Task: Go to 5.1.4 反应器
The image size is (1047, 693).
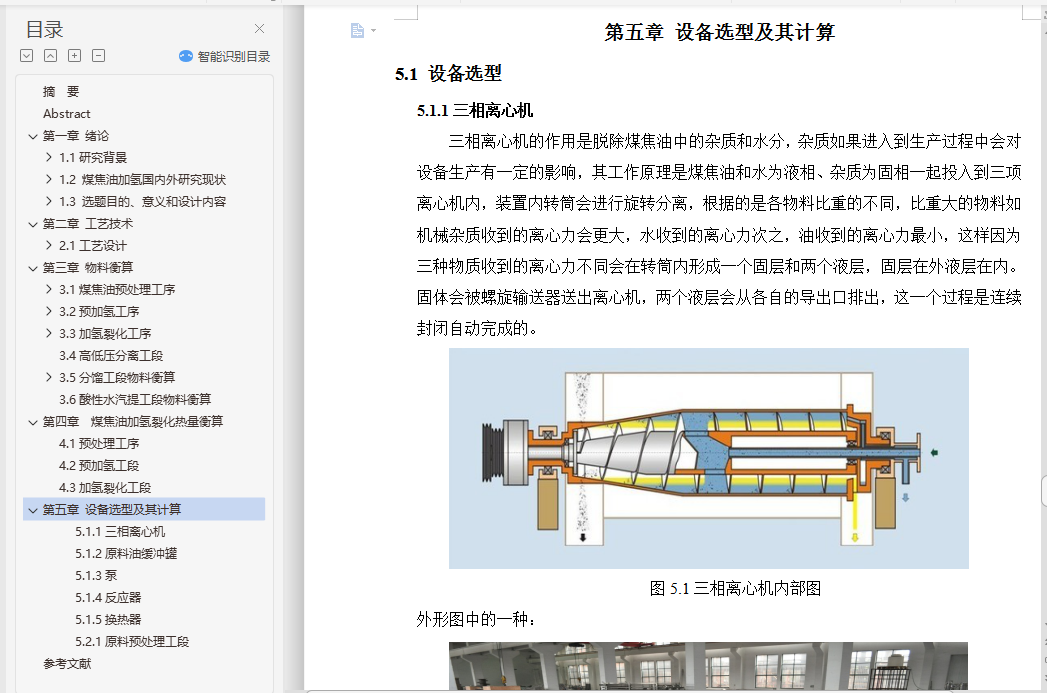Action: point(108,598)
